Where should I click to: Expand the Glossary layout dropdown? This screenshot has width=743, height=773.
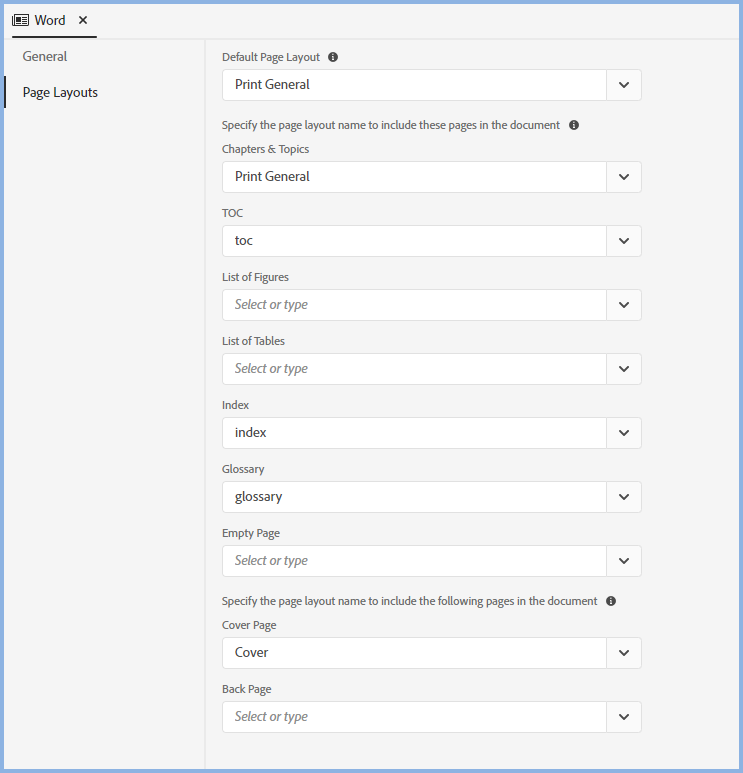pos(624,497)
